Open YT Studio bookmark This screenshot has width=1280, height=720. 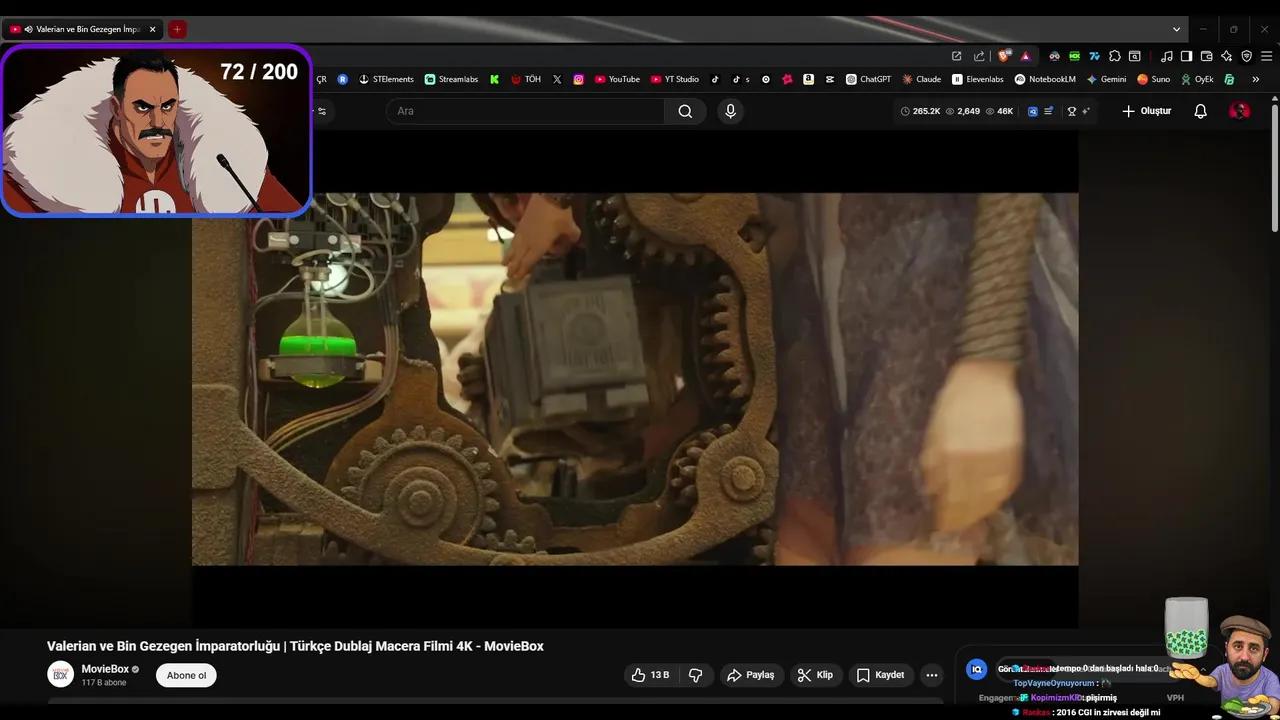pos(675,79)
